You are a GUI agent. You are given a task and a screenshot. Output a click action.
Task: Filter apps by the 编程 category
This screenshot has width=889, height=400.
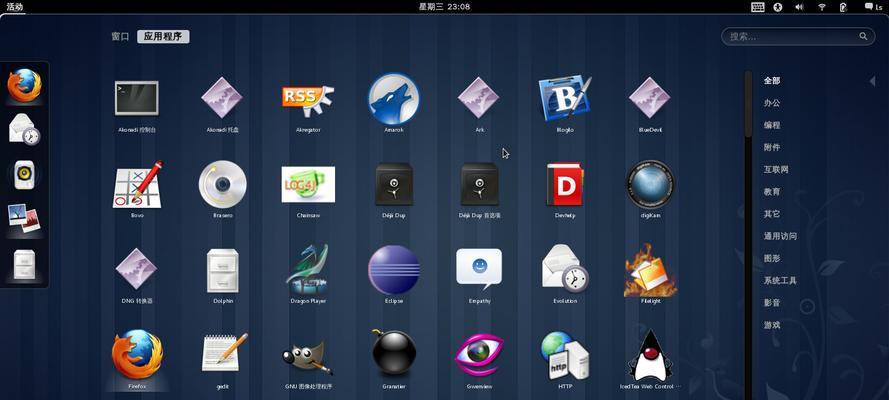tap(772, 125)
